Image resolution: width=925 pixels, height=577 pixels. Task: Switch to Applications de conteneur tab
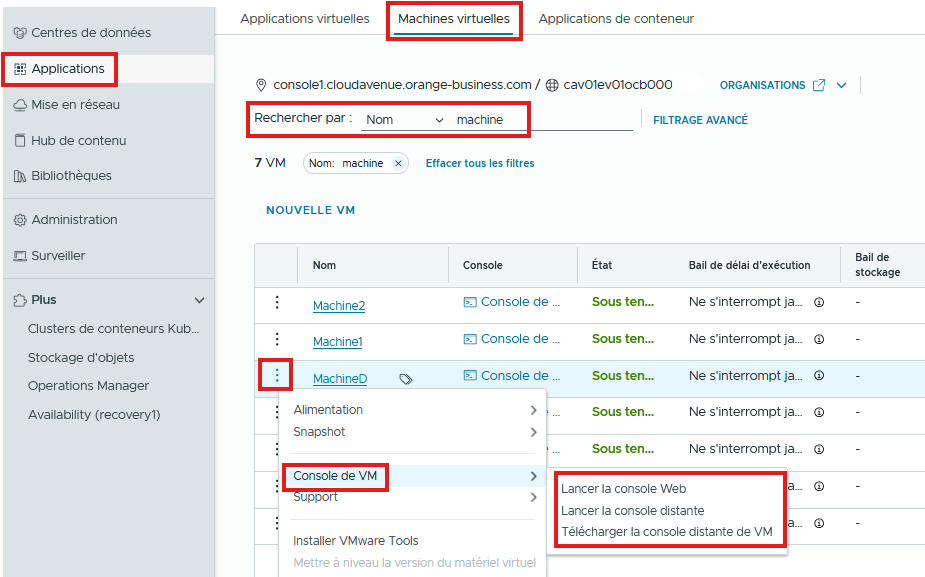(x=616, y=19)
